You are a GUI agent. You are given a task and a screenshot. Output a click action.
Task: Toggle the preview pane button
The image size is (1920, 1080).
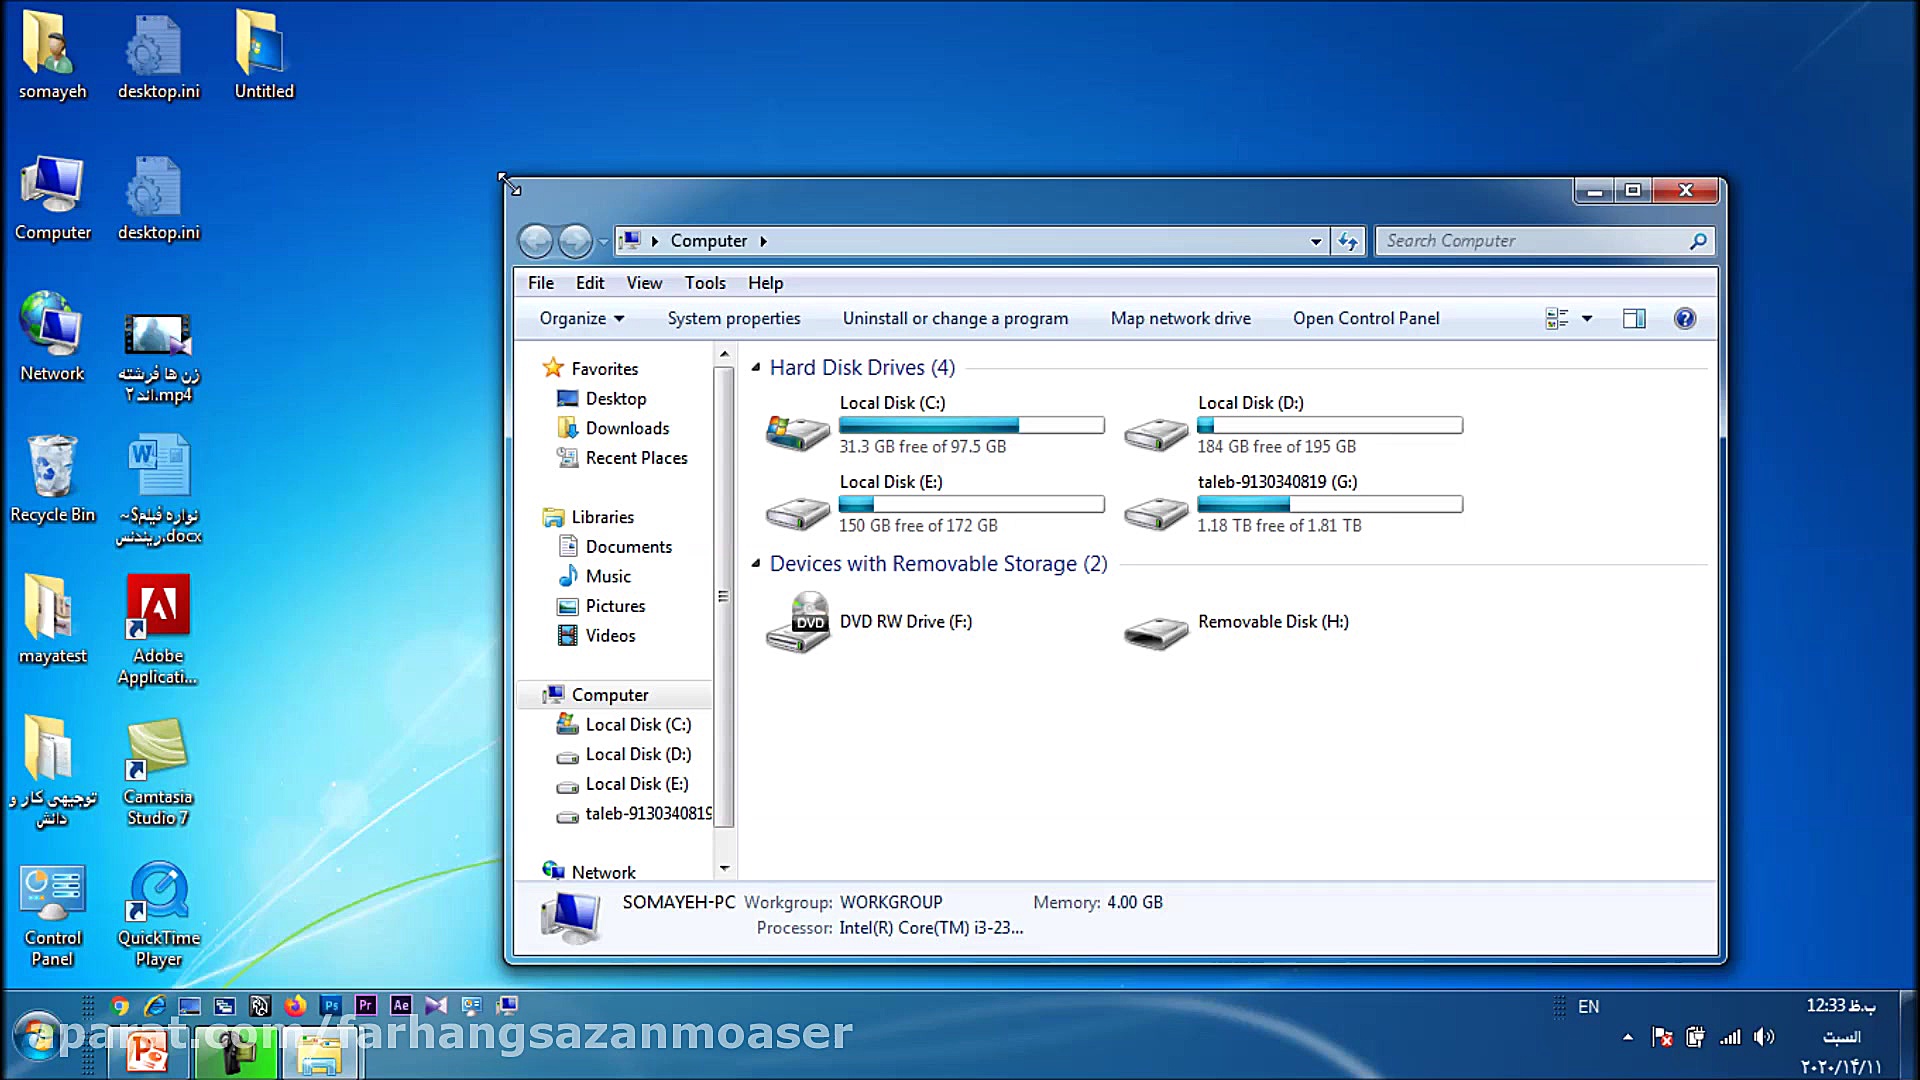pos(1634,319)
